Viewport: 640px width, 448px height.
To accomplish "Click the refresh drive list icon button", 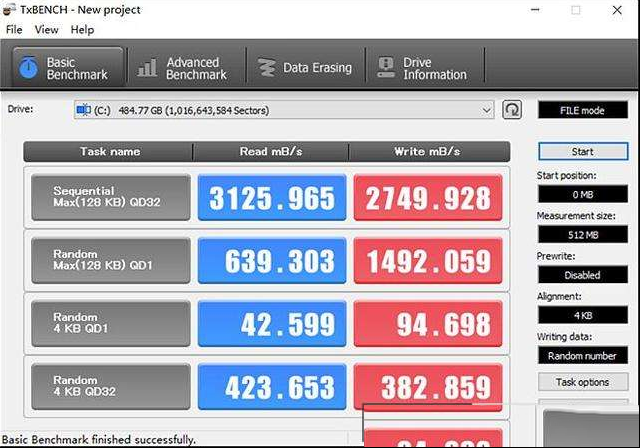I will 512,110.
